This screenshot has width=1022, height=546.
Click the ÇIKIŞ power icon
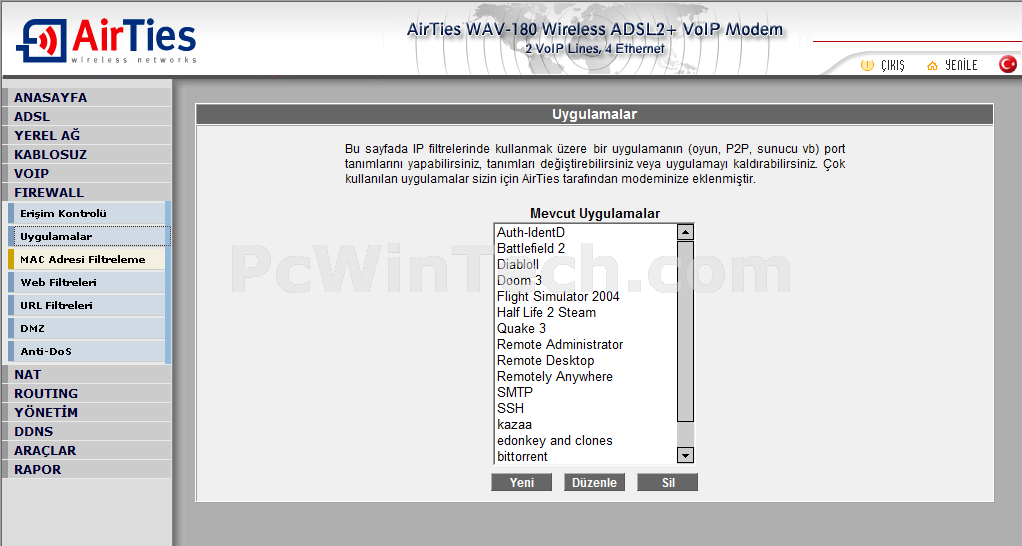click(867, 65)
